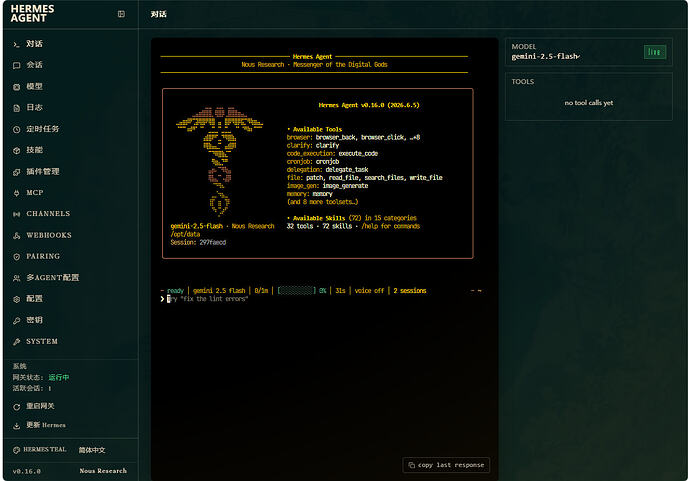Click the 'no tool calls yet' text

588,103
